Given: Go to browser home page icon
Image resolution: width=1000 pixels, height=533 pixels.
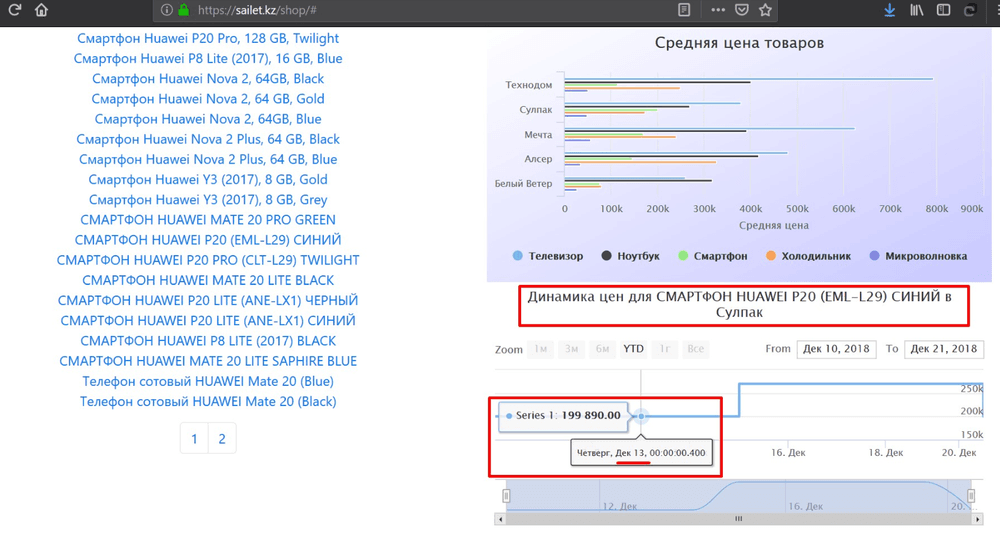Looking at the screenshot, I should click(x=41, y=10).
